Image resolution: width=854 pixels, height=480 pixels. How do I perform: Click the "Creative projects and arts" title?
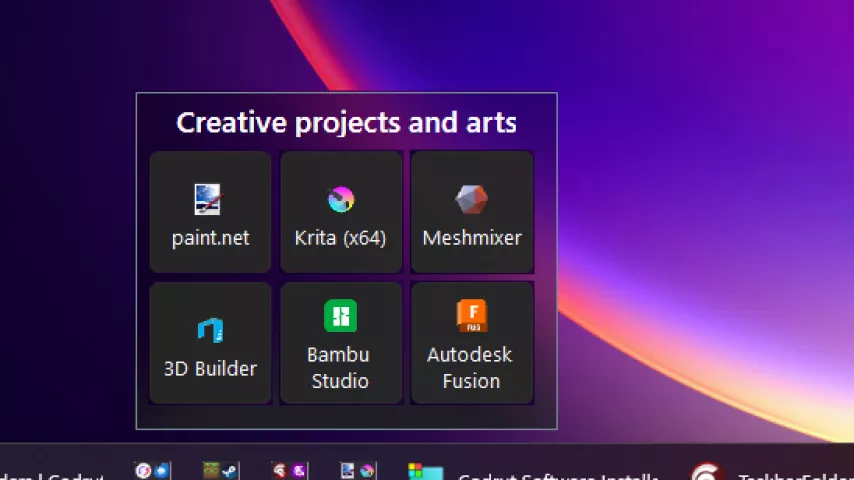(346, 122)
